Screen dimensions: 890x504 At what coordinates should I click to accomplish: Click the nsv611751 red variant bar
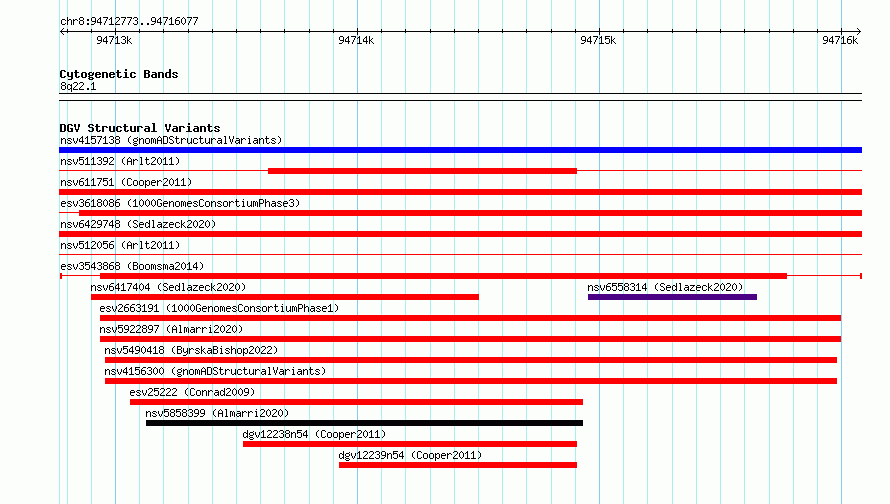click(x=460, y=192)
